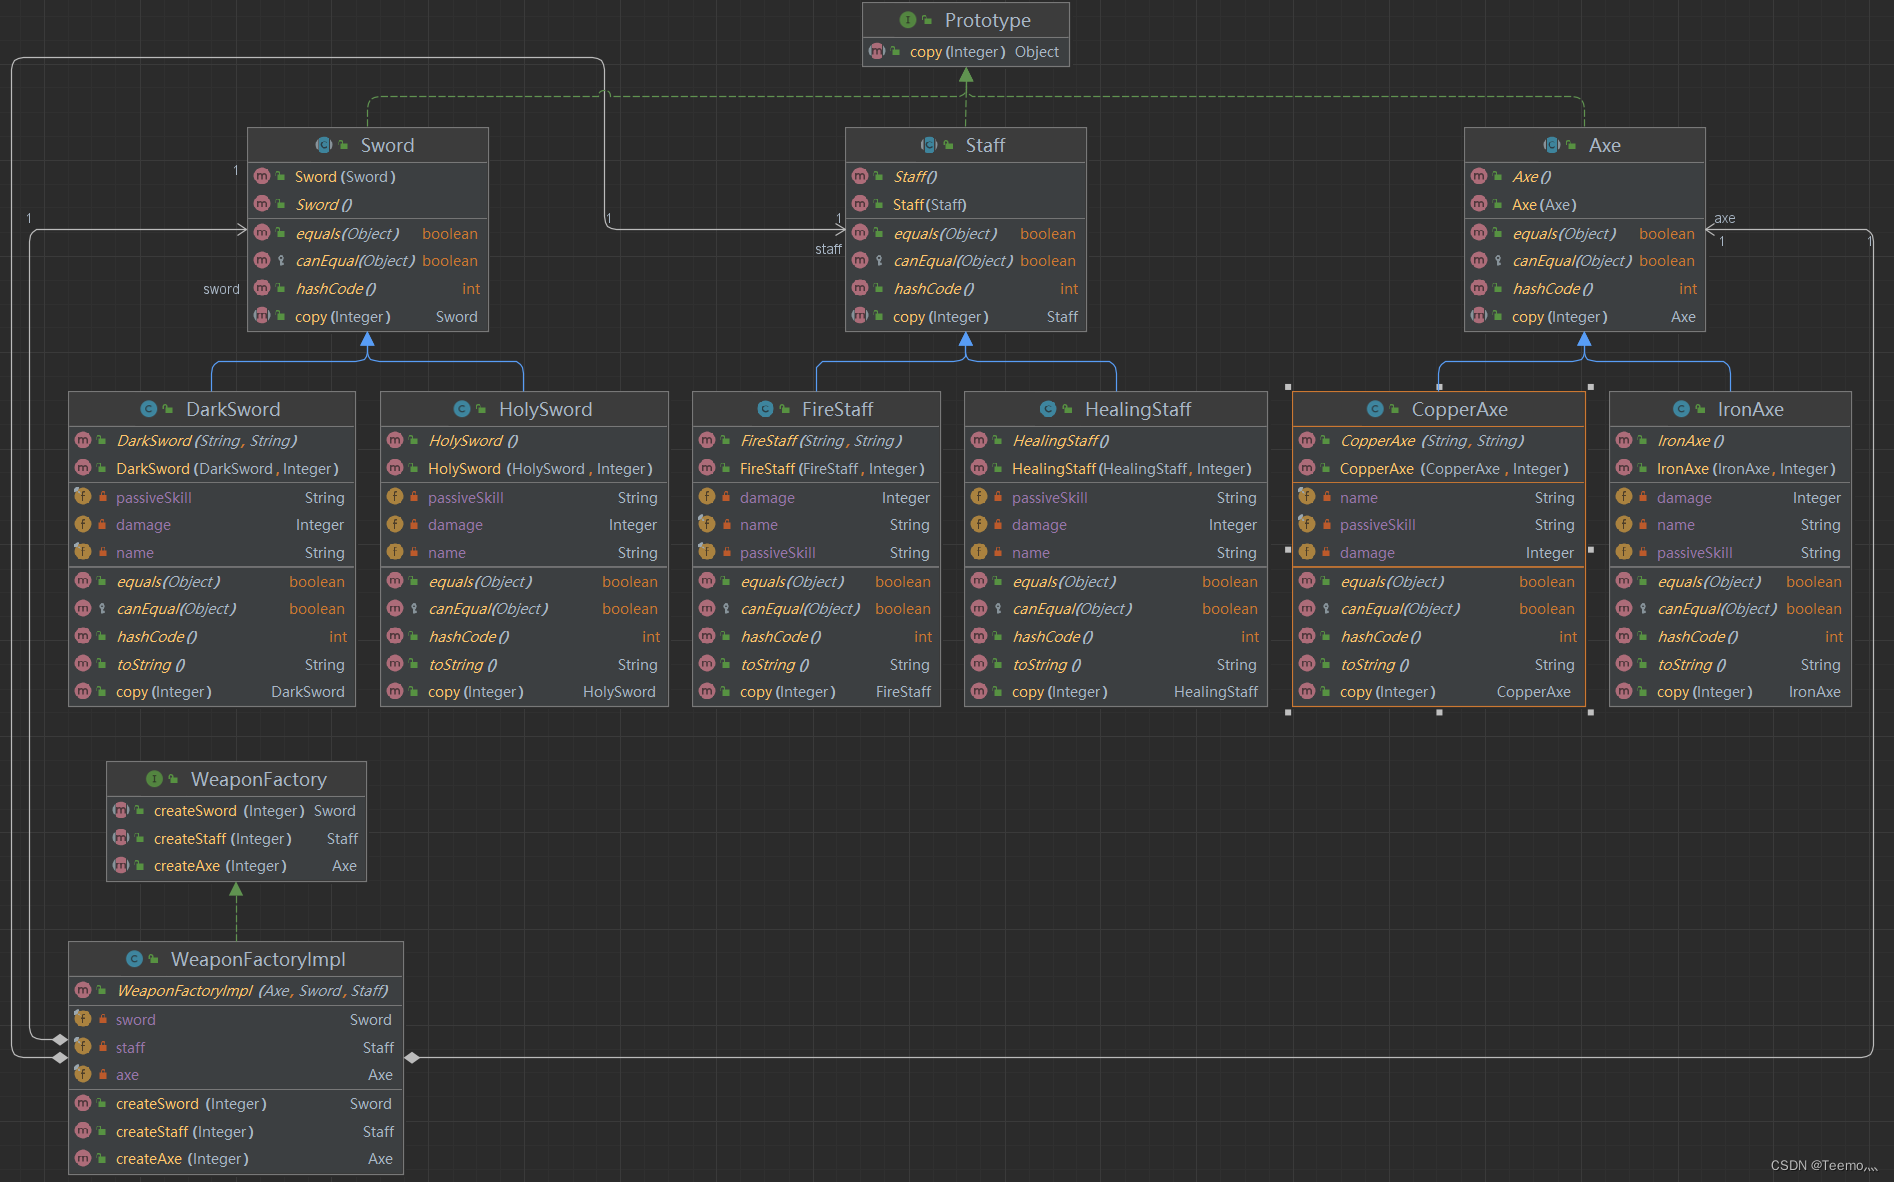
Task: Click the HolySword class icon
Action: pyautogui.click(x=462, y=409)
